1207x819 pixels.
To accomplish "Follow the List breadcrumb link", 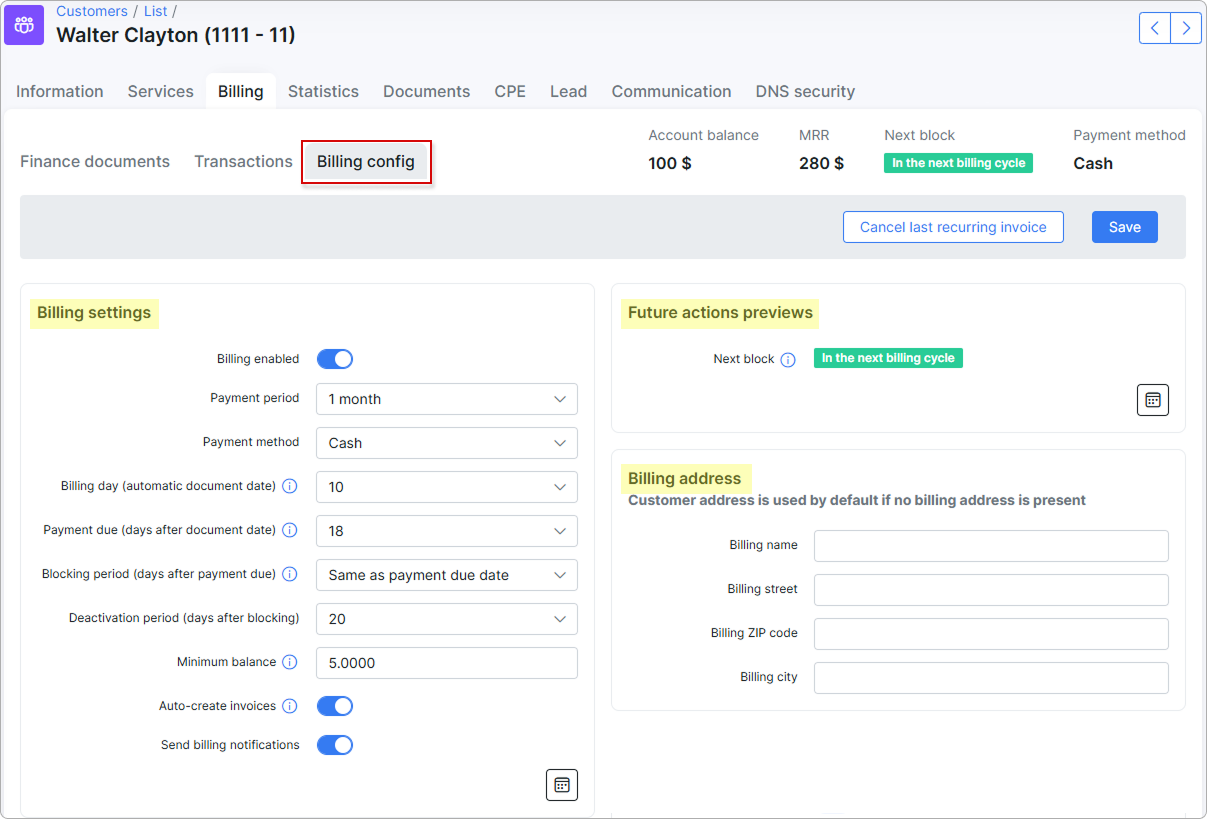I will click(x=156, y=11).
